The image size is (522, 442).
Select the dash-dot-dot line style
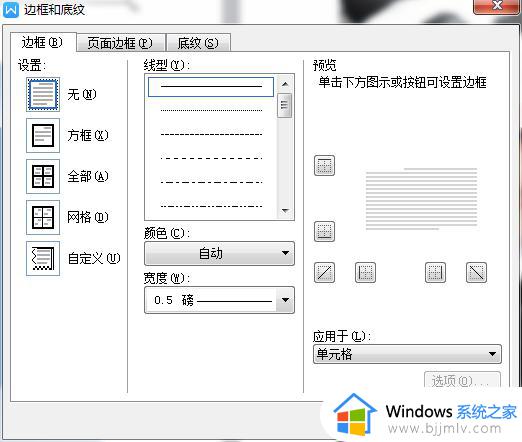point(211,206)
